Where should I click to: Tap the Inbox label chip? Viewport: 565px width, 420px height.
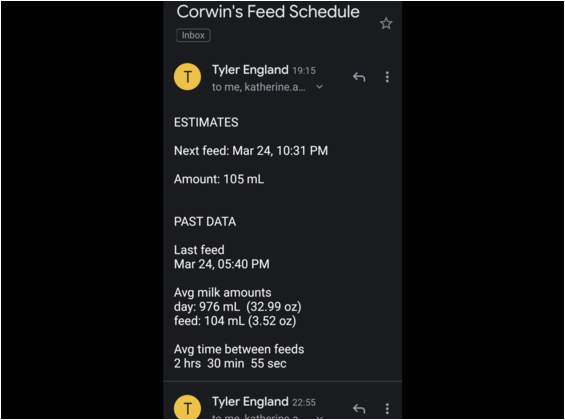click(x=193, y=35)
